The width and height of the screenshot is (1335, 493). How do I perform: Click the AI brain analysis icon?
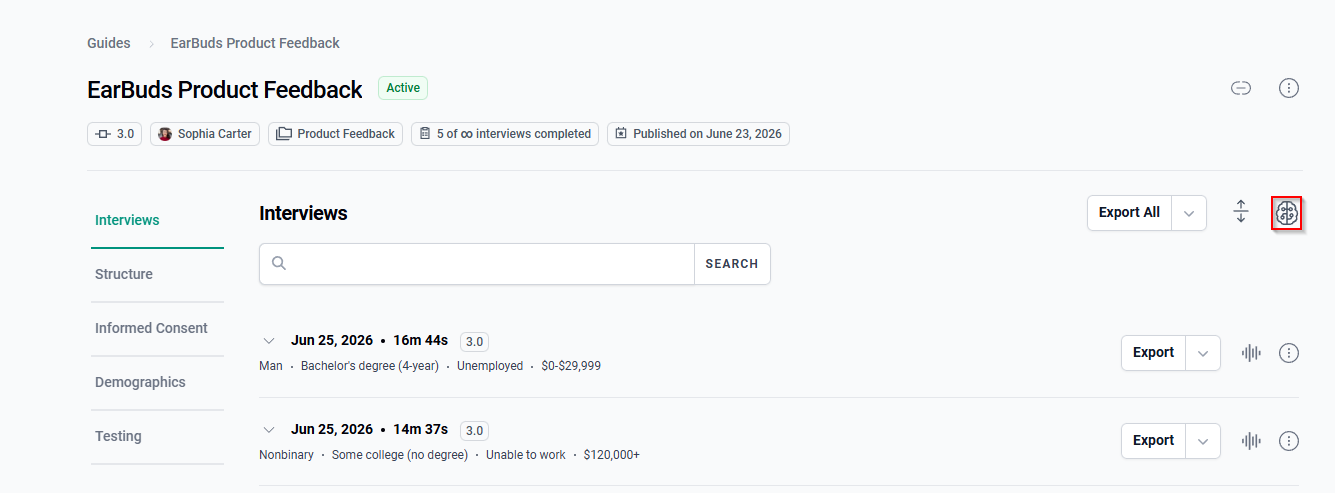tap(1287, 213)
